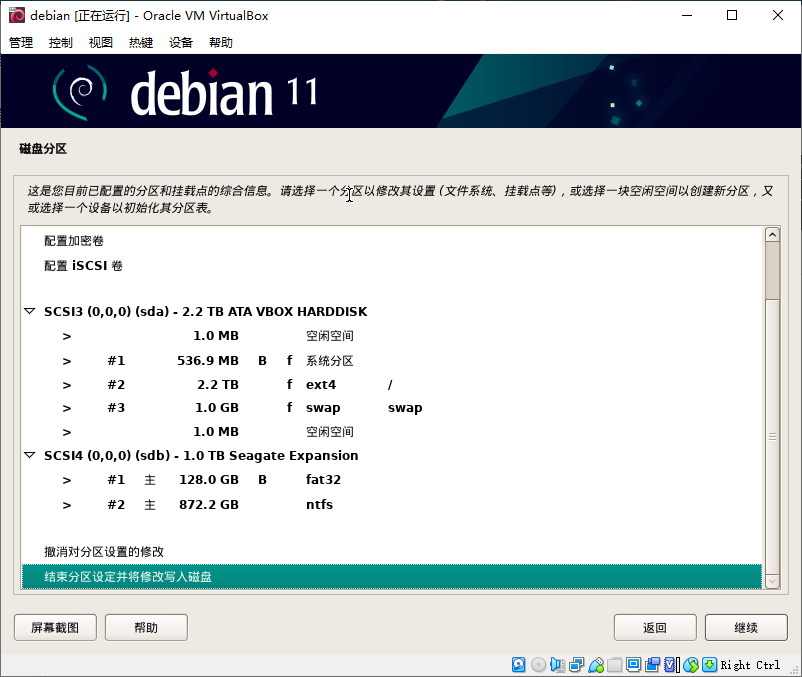Click the mouse integration status icon

(x=690, y=664)
